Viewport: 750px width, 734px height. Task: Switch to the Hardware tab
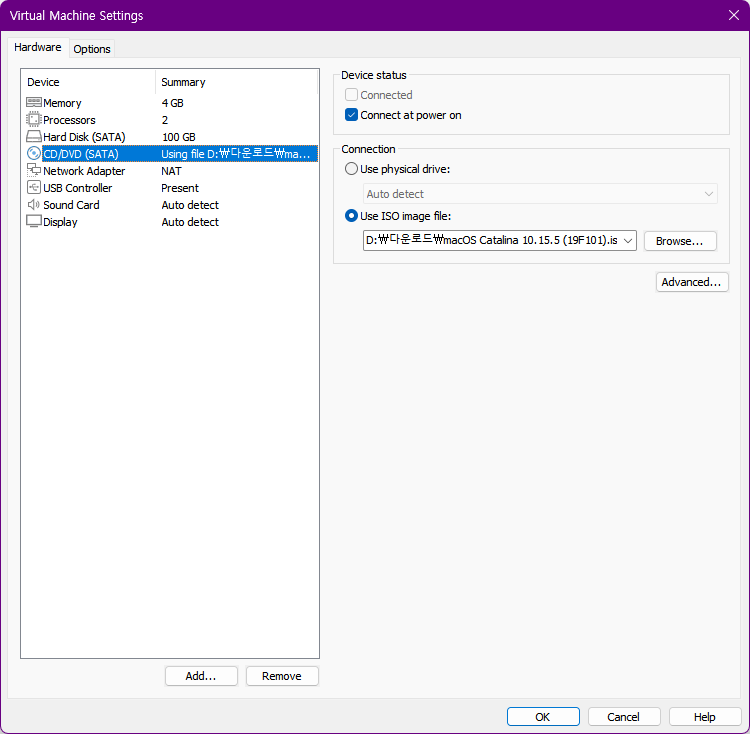pos(38,47)
